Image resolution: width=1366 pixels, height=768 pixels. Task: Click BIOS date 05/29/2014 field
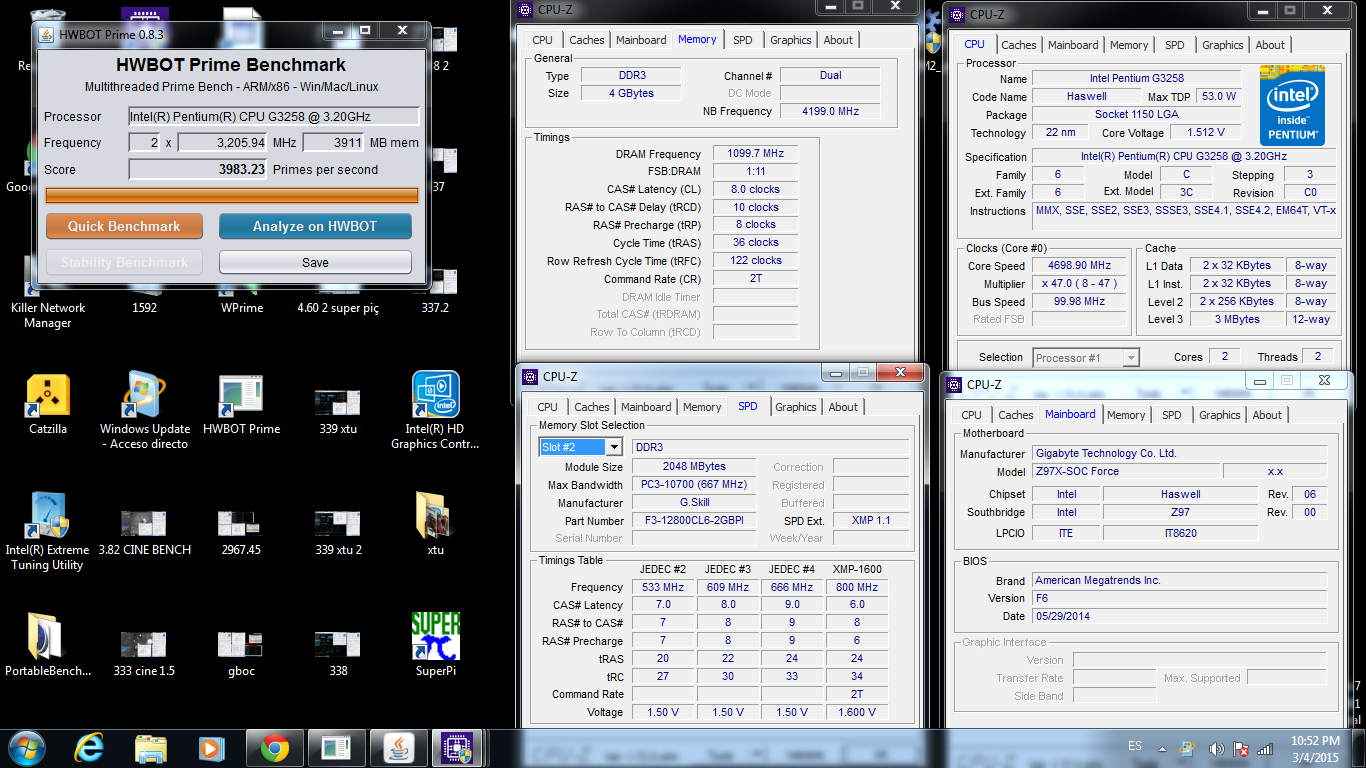point(1179,616)
